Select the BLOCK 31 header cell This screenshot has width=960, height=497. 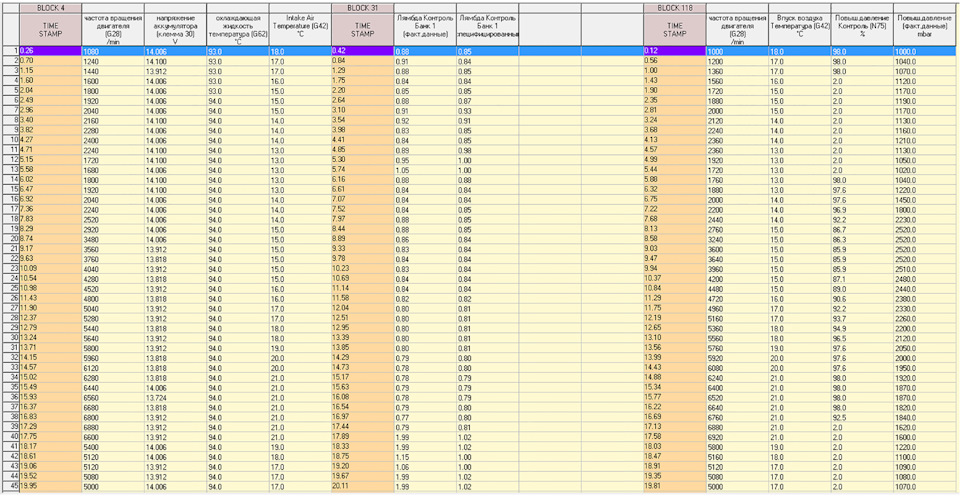[362, 9]
